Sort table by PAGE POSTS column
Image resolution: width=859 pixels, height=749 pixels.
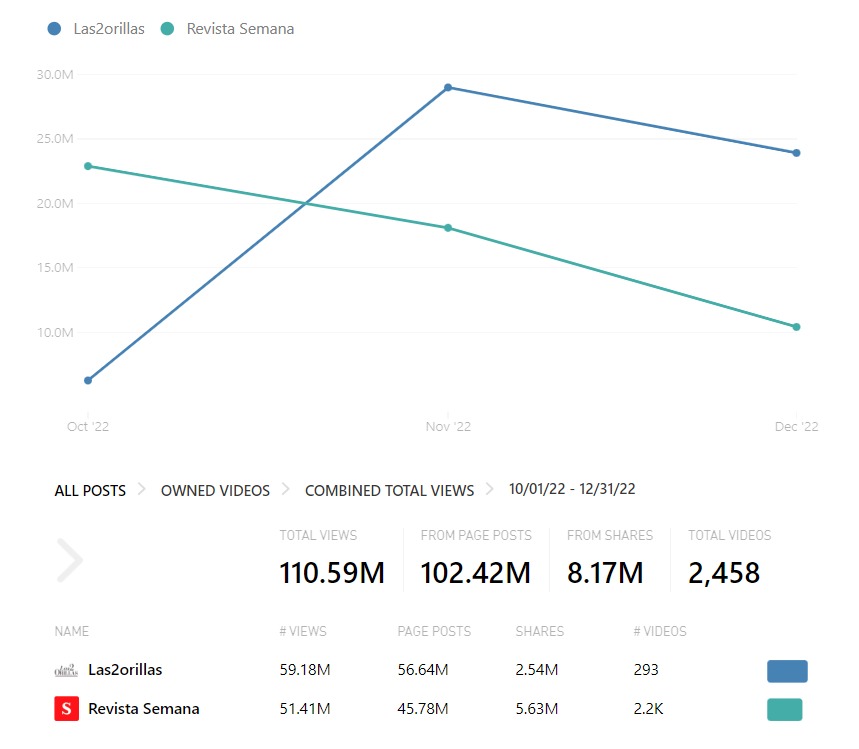[x=434, y=631]
